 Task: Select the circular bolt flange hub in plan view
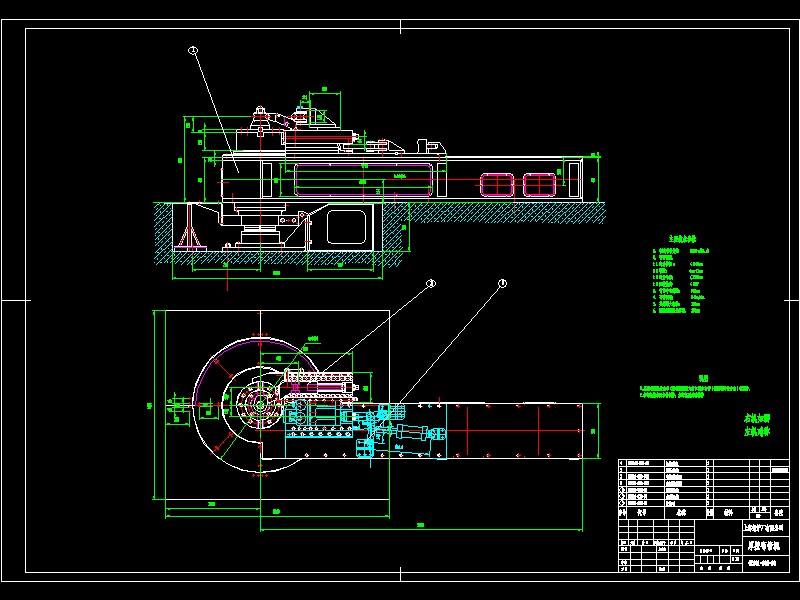(x=260, y=405)
